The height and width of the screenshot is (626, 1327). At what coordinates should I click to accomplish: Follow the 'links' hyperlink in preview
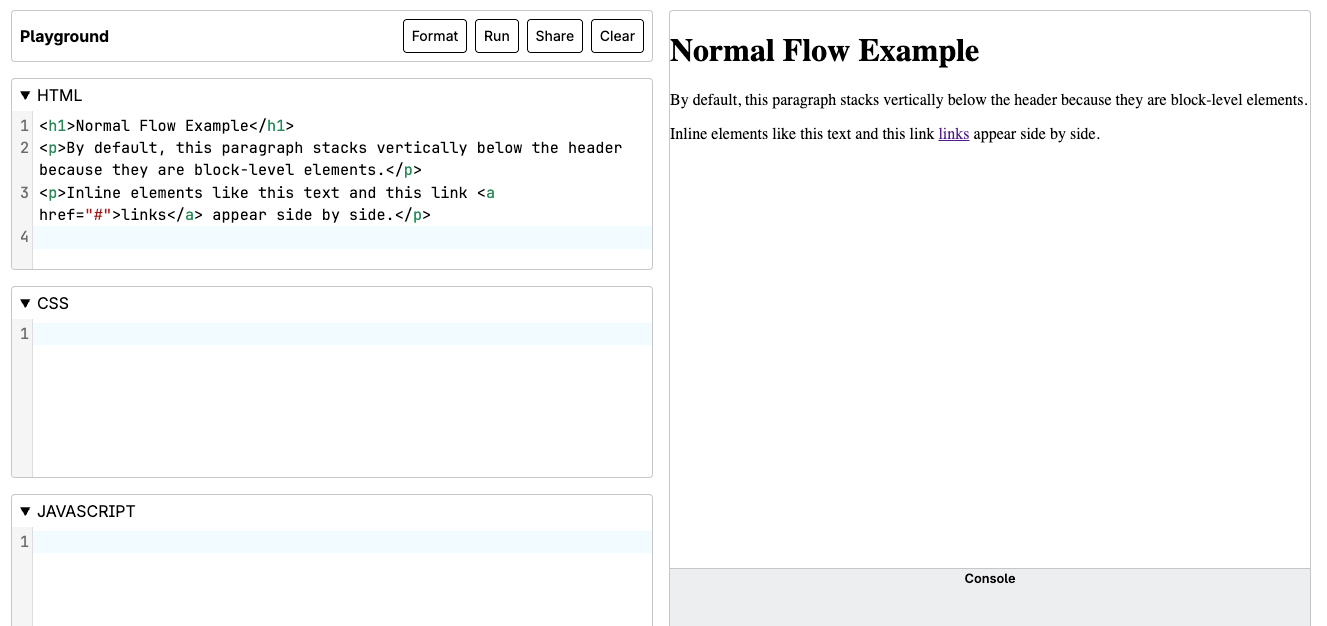953,134
